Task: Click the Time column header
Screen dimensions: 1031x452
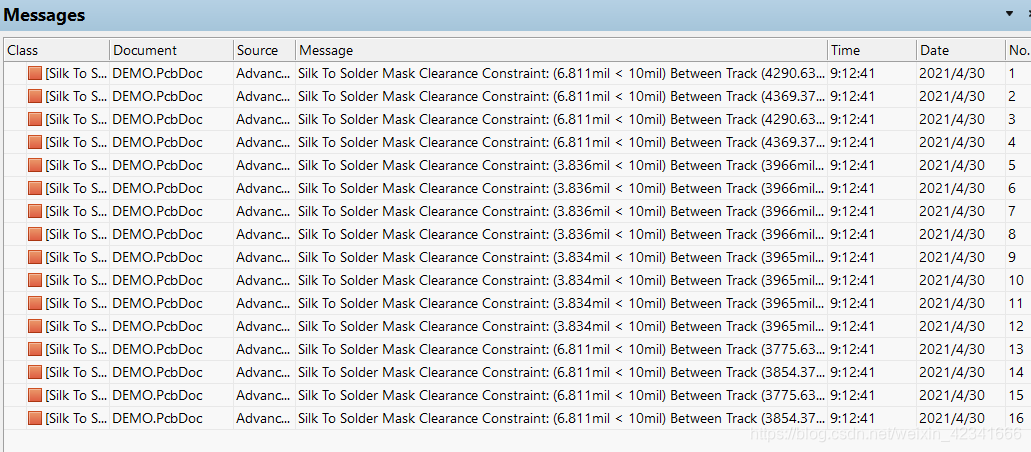Action: tap(870, 50)
